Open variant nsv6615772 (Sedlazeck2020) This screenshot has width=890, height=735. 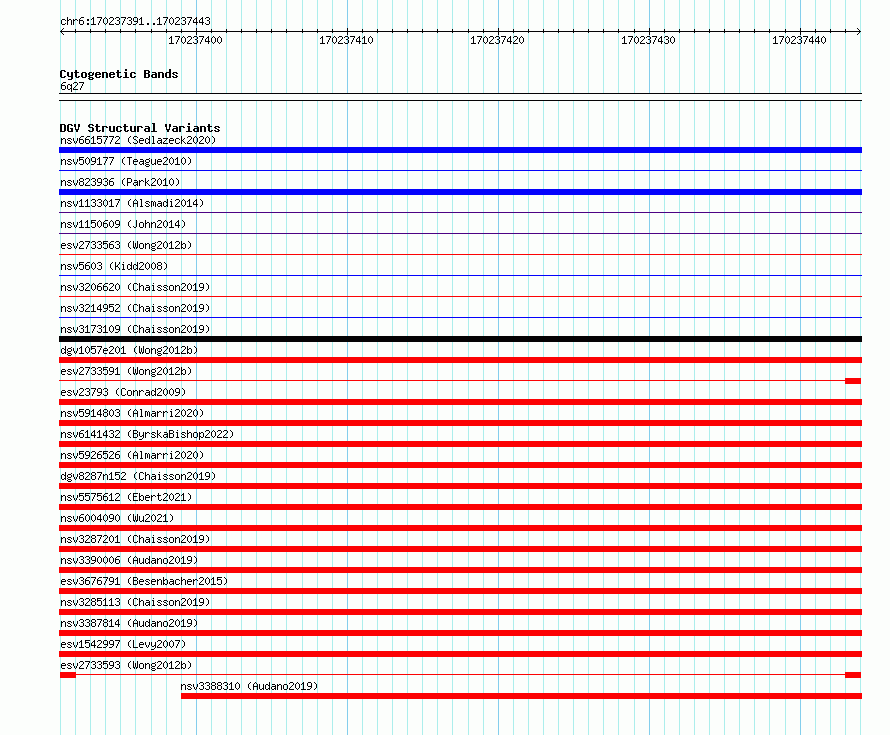pos(138,140)
